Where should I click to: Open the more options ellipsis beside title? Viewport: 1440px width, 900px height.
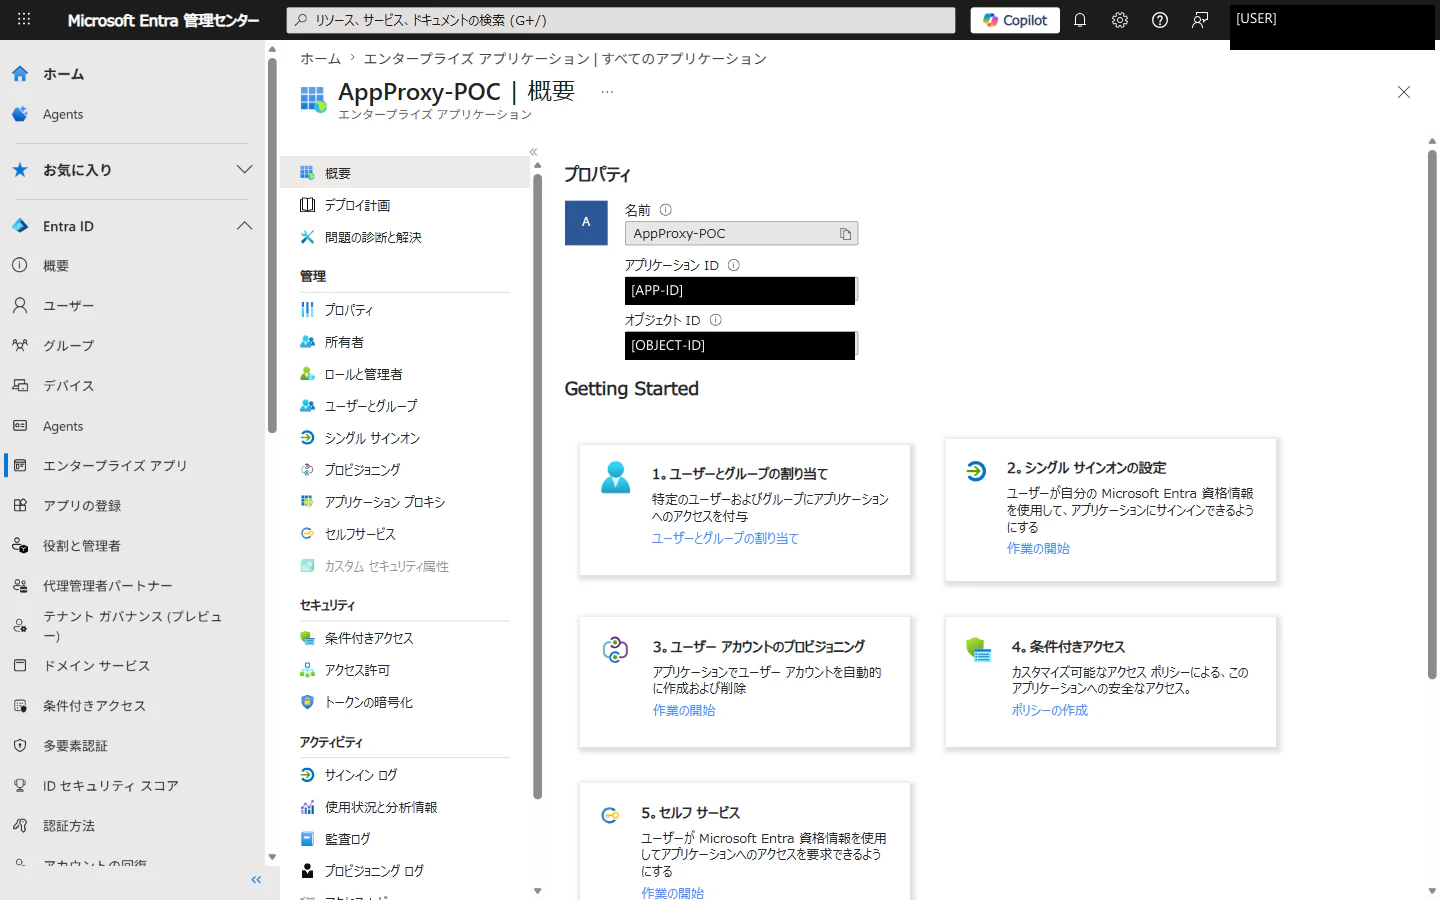(x=607, y=92)
